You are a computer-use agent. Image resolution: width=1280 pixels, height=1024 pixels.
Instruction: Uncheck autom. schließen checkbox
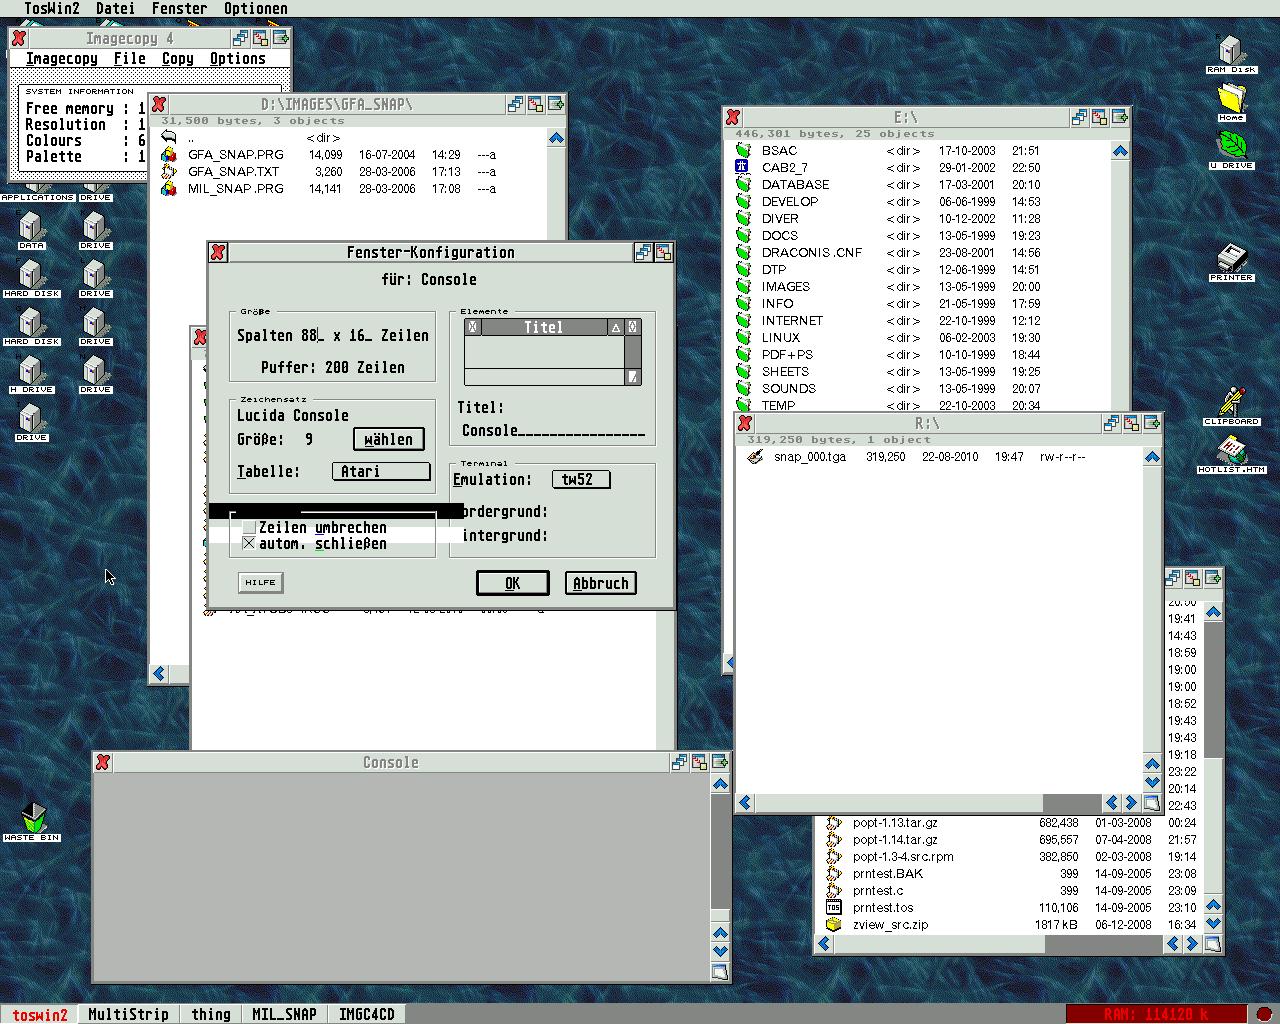tap(249, 544)
